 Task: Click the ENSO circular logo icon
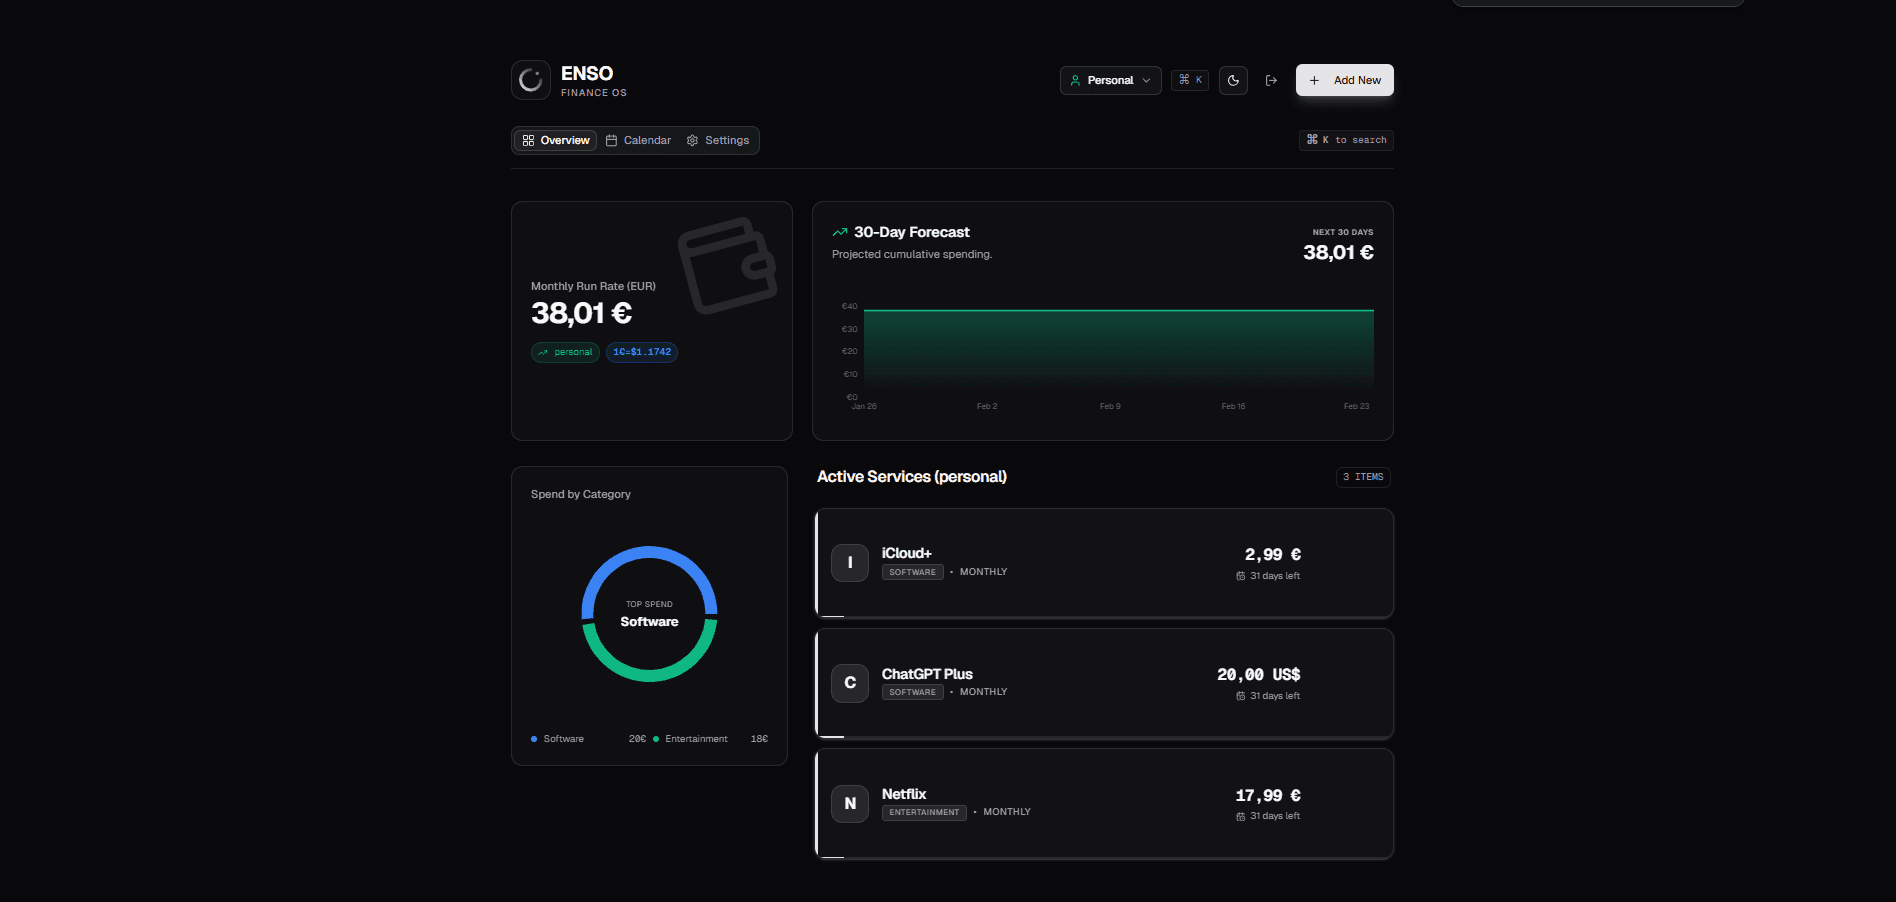[x=530, y=80]
